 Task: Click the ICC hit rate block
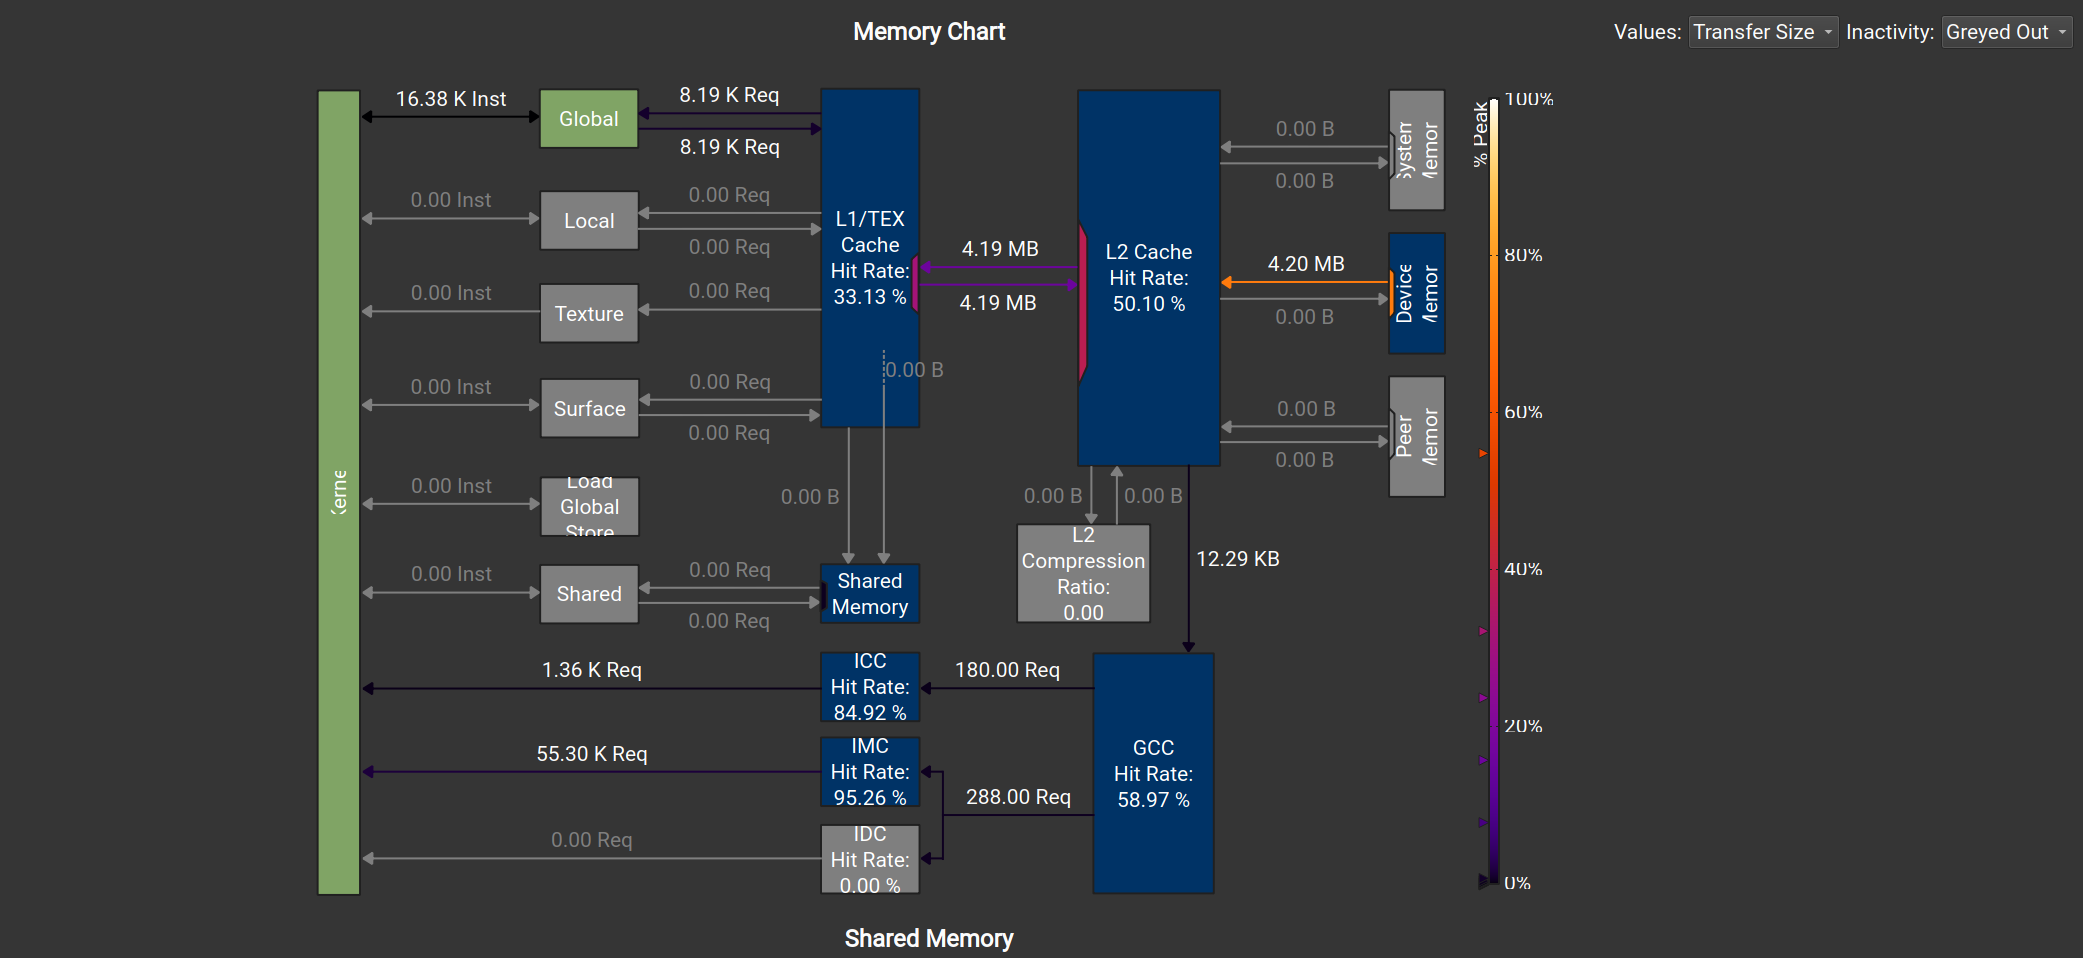pyautogui.click(x=869, y=687)
